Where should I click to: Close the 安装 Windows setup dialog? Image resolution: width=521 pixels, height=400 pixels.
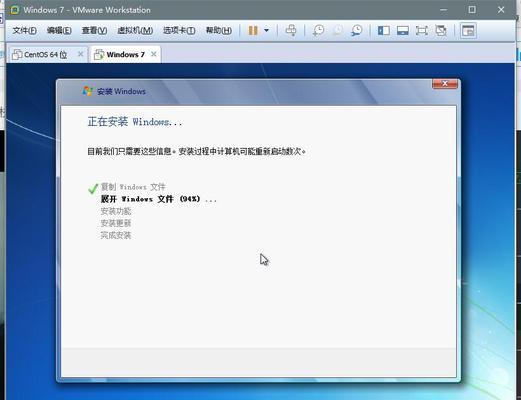[445, 84]
